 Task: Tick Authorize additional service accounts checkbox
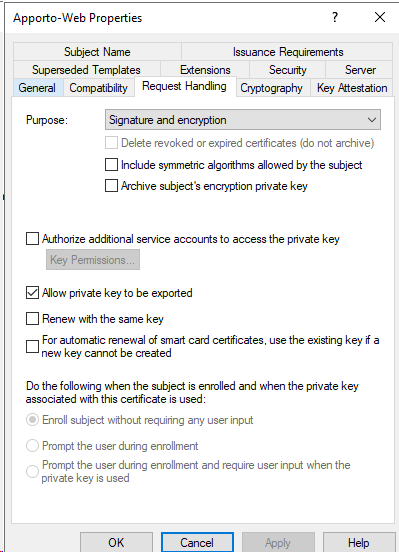(32, 239)
